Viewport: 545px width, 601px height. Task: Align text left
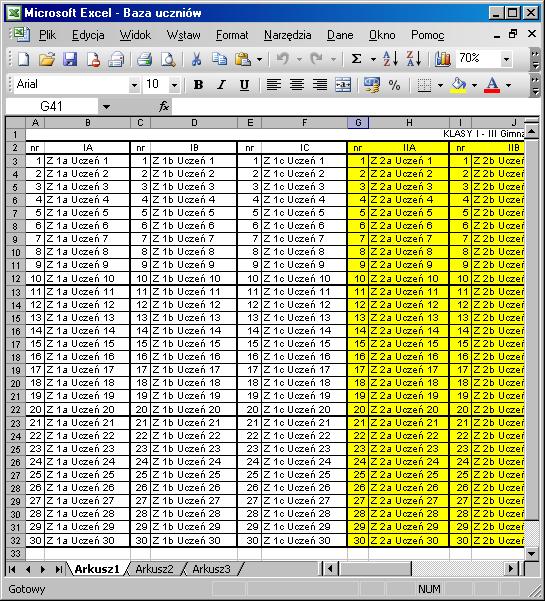pos(274,85)
